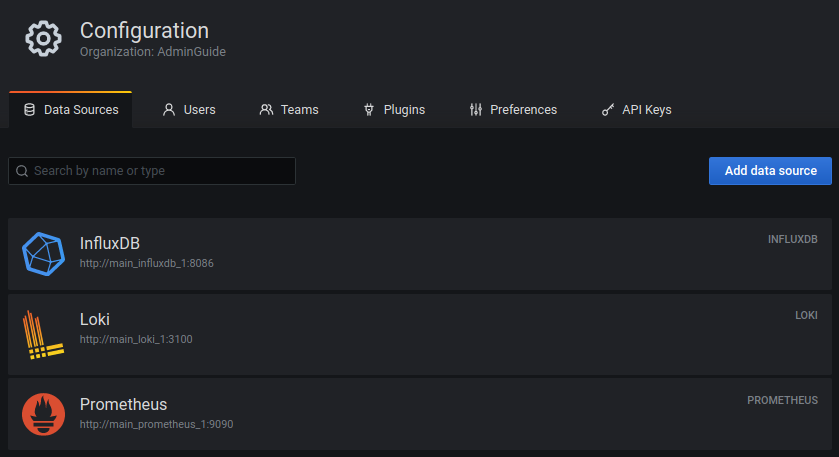Click the plug icon on Plugins tab
839x457 pixels.
coord(369,110)
